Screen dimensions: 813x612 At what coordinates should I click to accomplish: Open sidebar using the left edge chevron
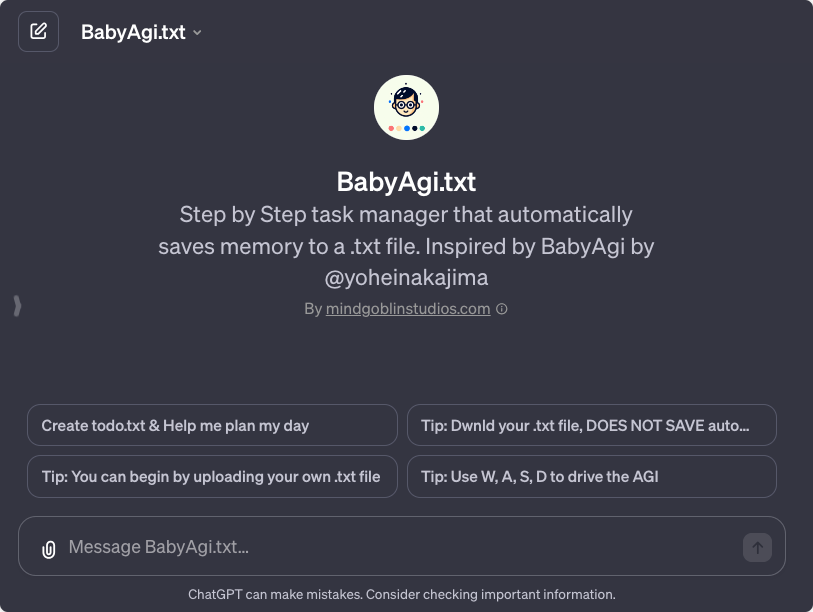(17, 306)
